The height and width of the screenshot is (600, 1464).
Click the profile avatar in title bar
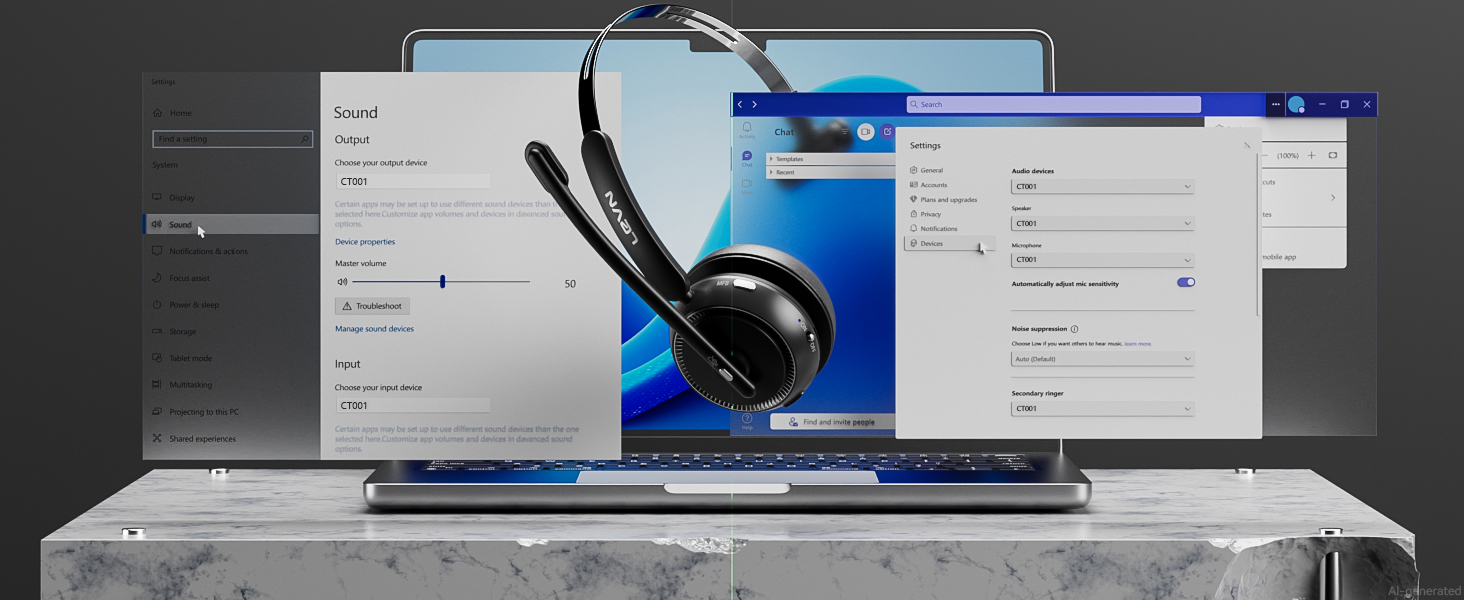point(1296,104)
